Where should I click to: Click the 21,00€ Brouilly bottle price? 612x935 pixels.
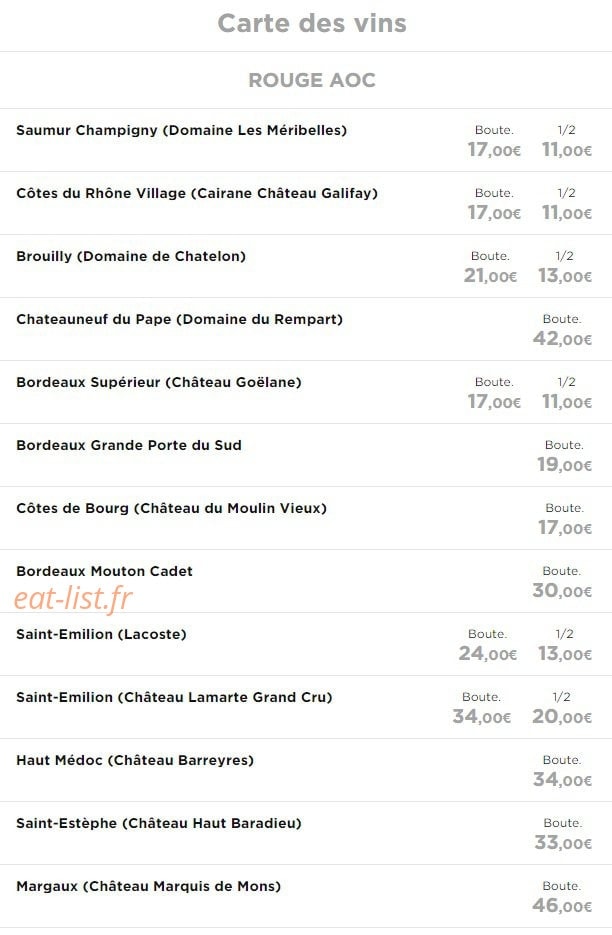click(490, 275)
